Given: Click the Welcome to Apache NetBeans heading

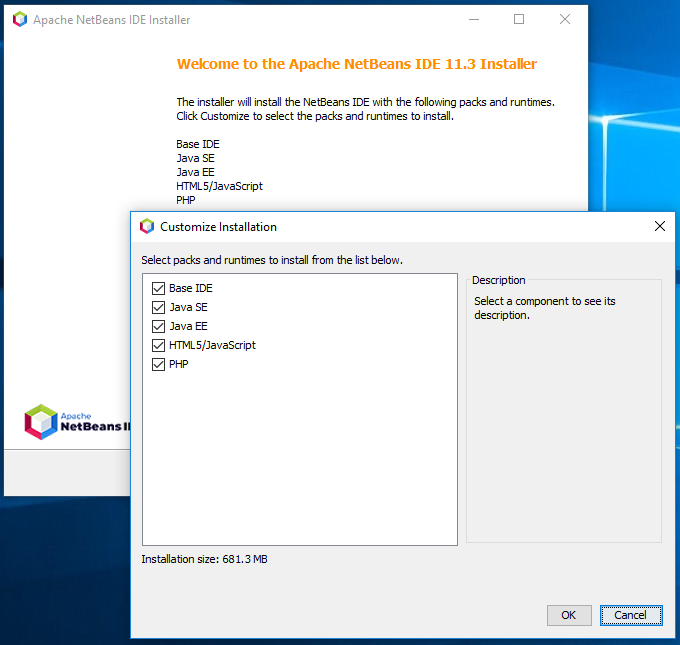Looking at the screenshot, I should [x=356, y=64].
